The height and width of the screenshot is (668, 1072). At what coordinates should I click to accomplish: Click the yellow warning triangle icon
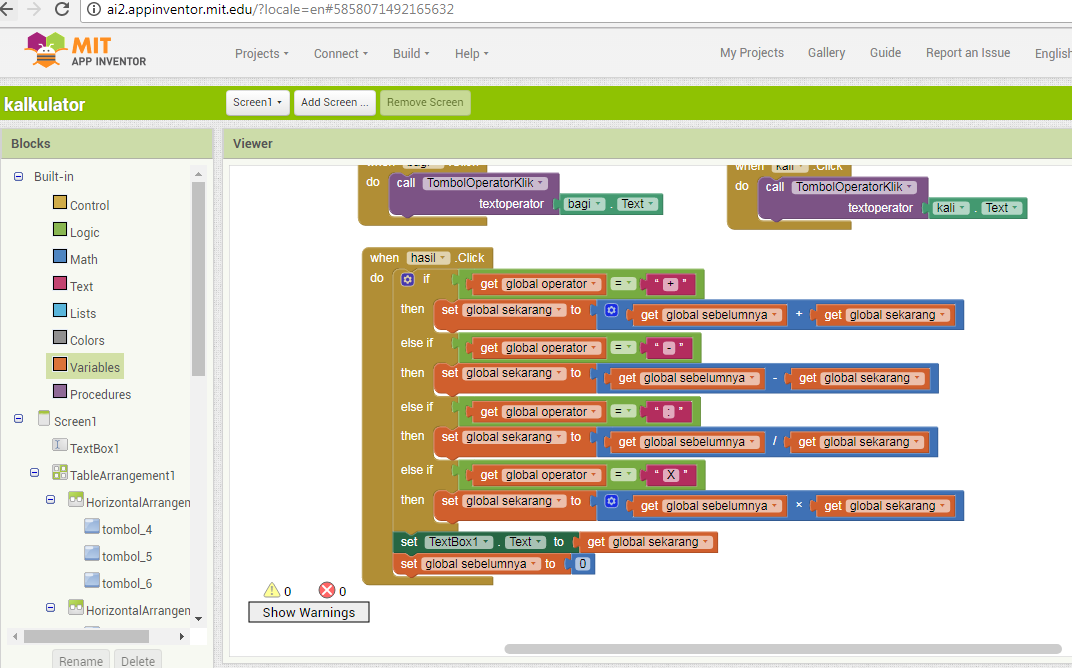tap(272, 590)
